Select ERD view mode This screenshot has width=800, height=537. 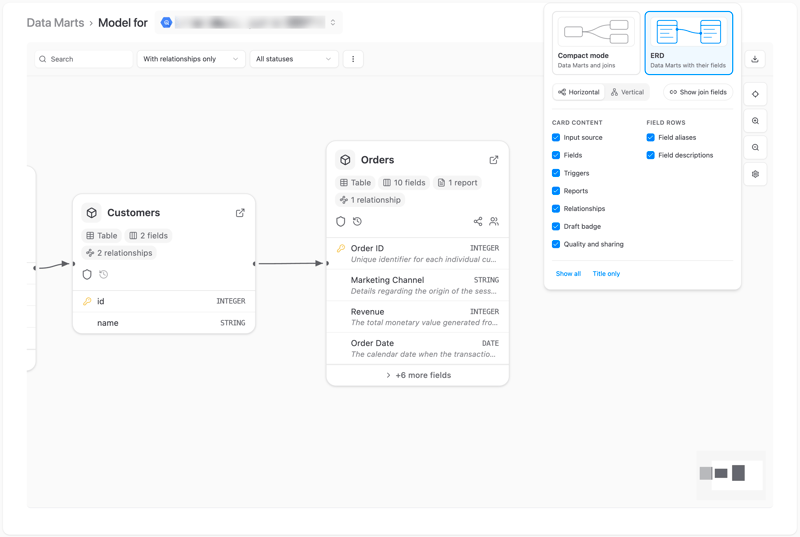(x=688, y=43)
